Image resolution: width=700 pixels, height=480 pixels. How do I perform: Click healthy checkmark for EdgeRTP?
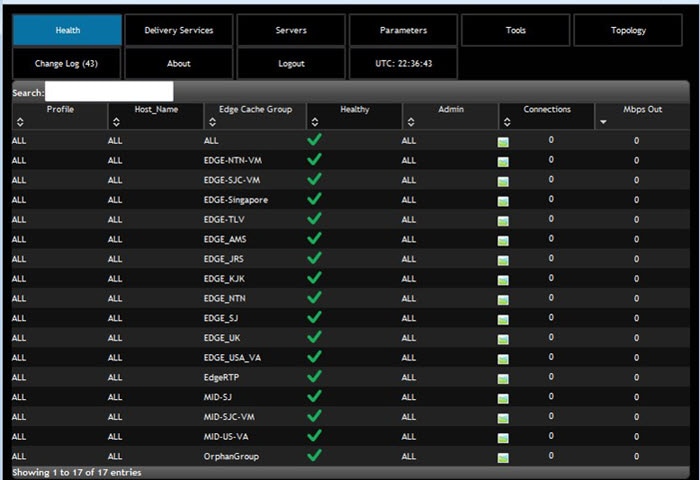pyautogui.click(x=314, y=376)
